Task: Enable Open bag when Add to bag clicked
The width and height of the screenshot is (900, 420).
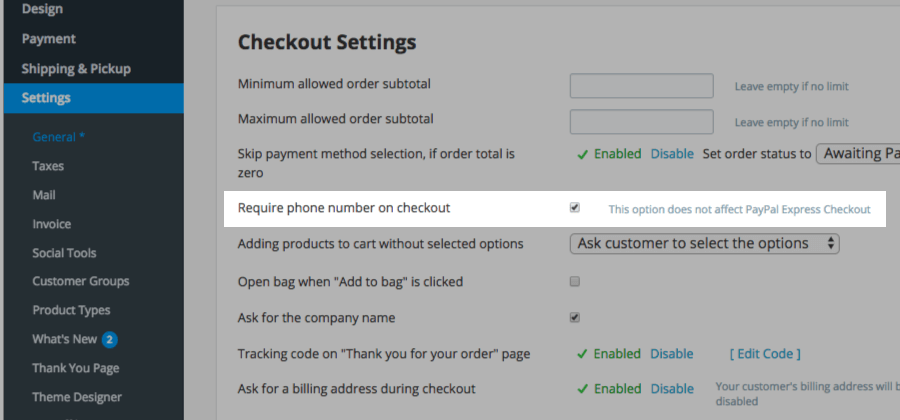Action: [x=575, y=282]
